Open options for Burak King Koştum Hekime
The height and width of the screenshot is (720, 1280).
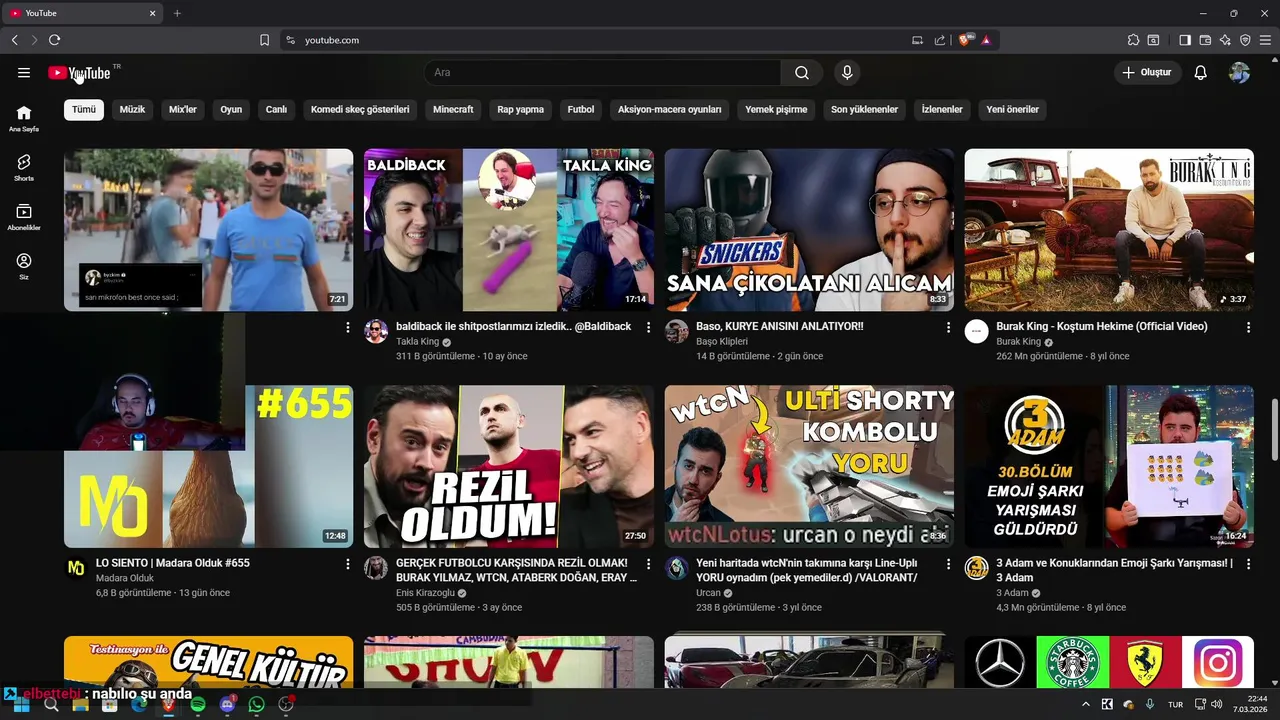click(1248, 327)
